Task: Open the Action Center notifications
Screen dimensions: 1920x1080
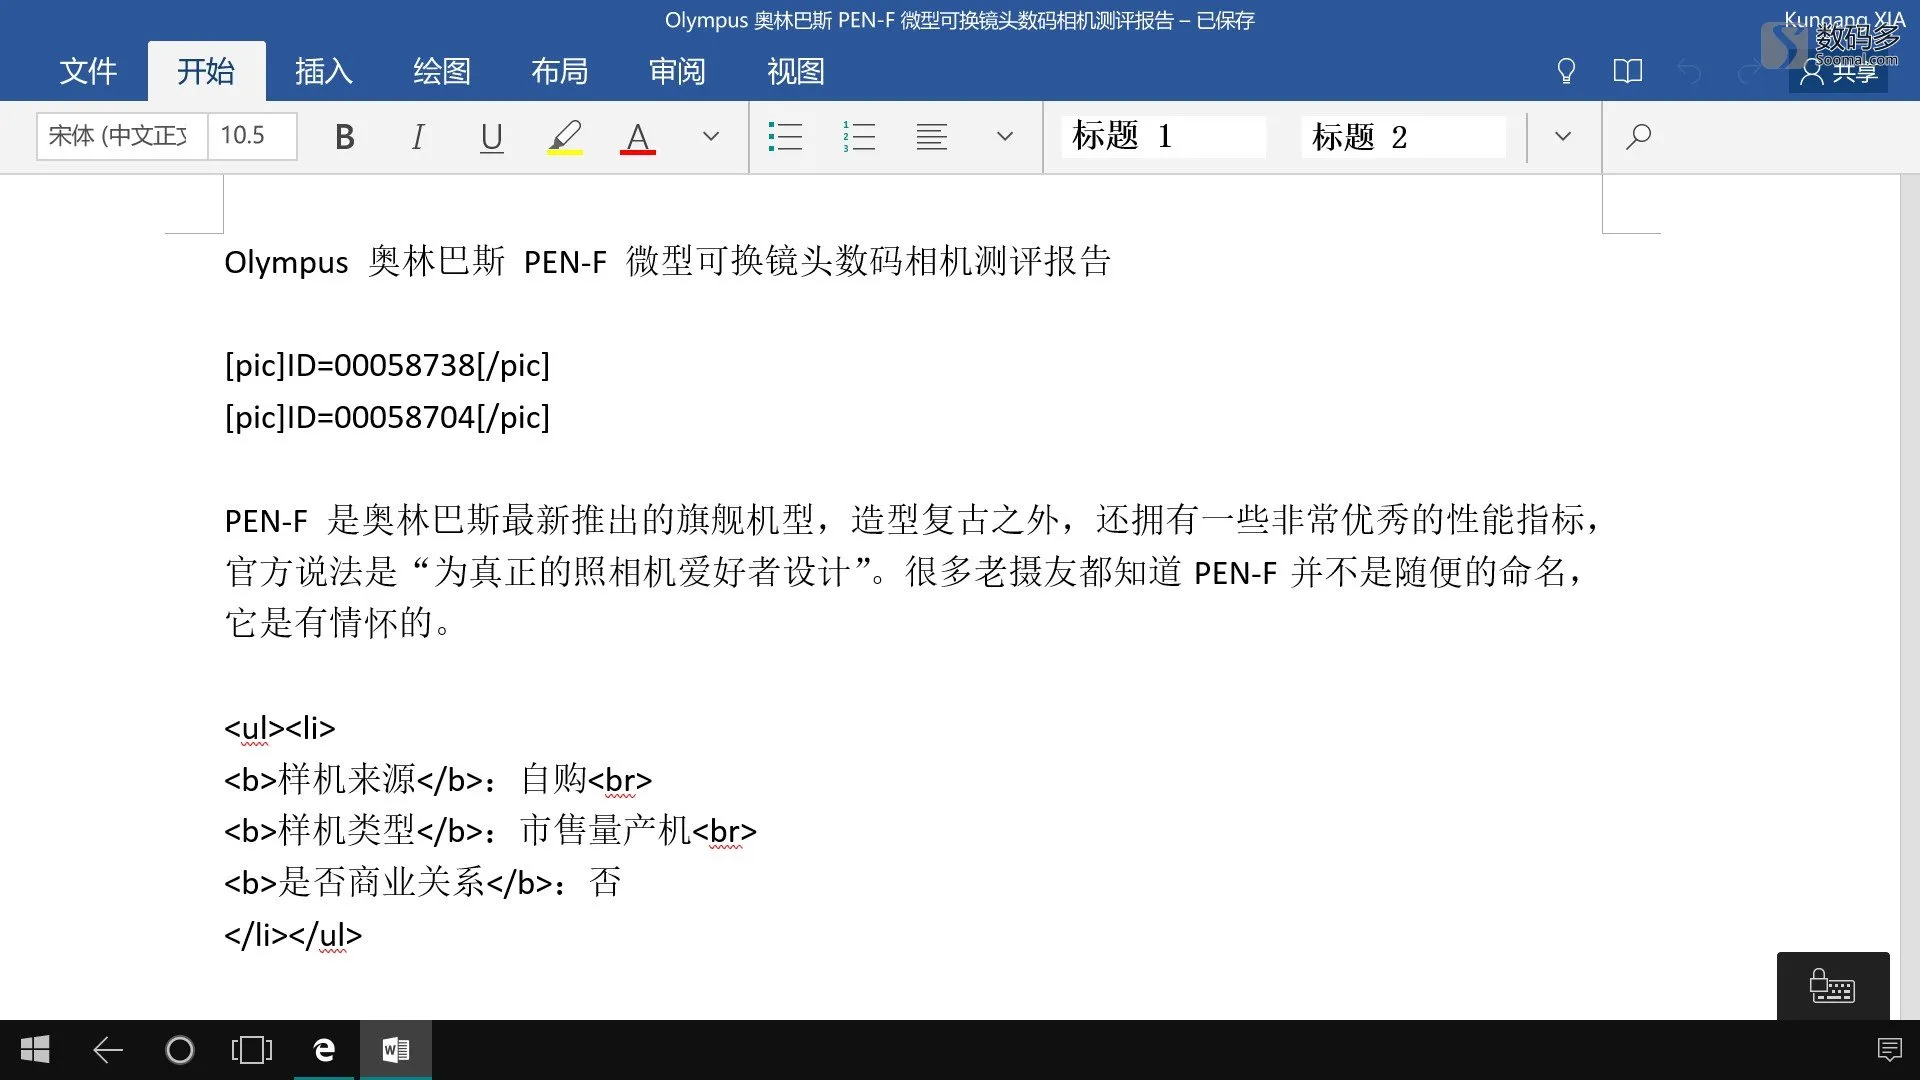Action: pyautogui.click(x=1890, y=1050)
